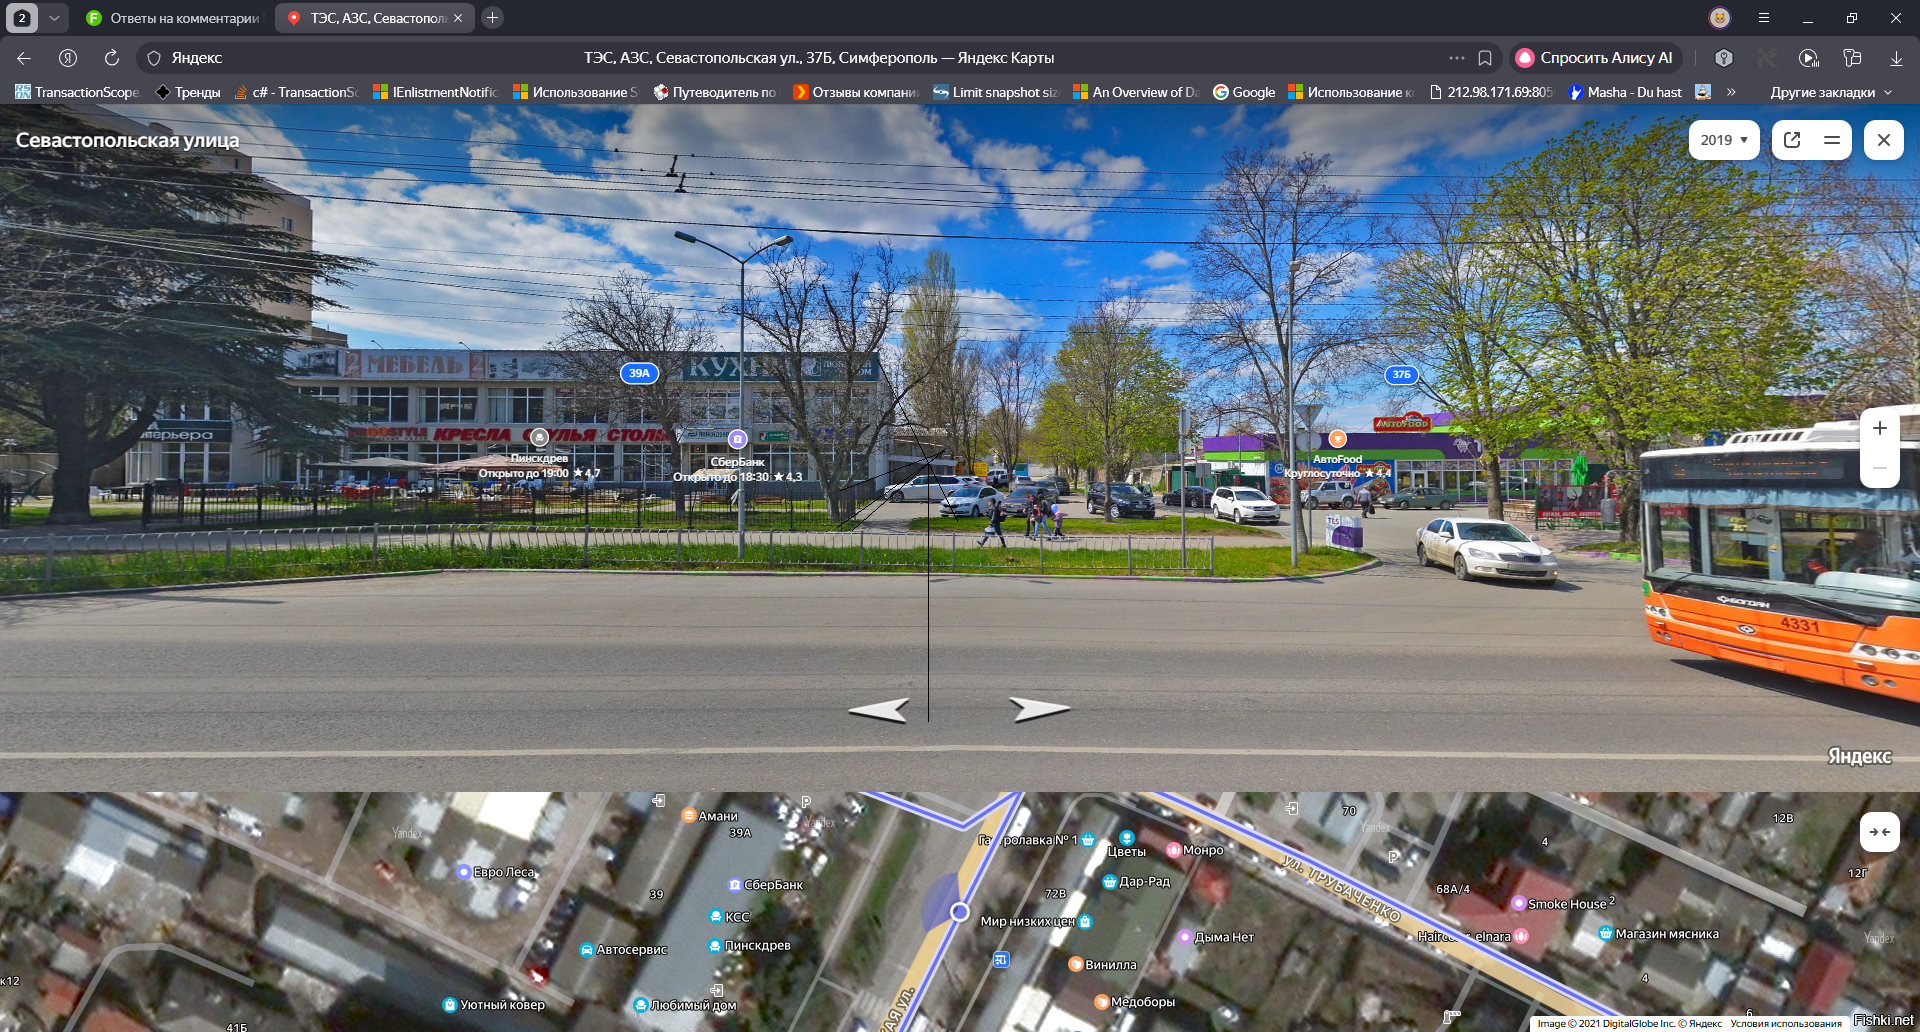Open a new browser tab
This screenshot has width=1920, height=1032.
click(492, 18)
